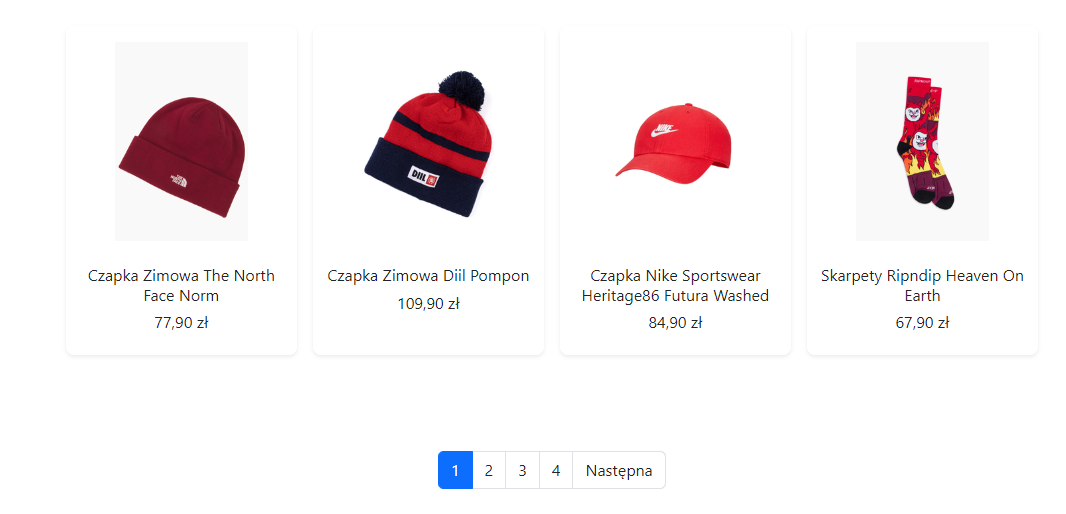Go to pagination page 1
Viewport: 1066px width, 514px height.
(455, 470)
